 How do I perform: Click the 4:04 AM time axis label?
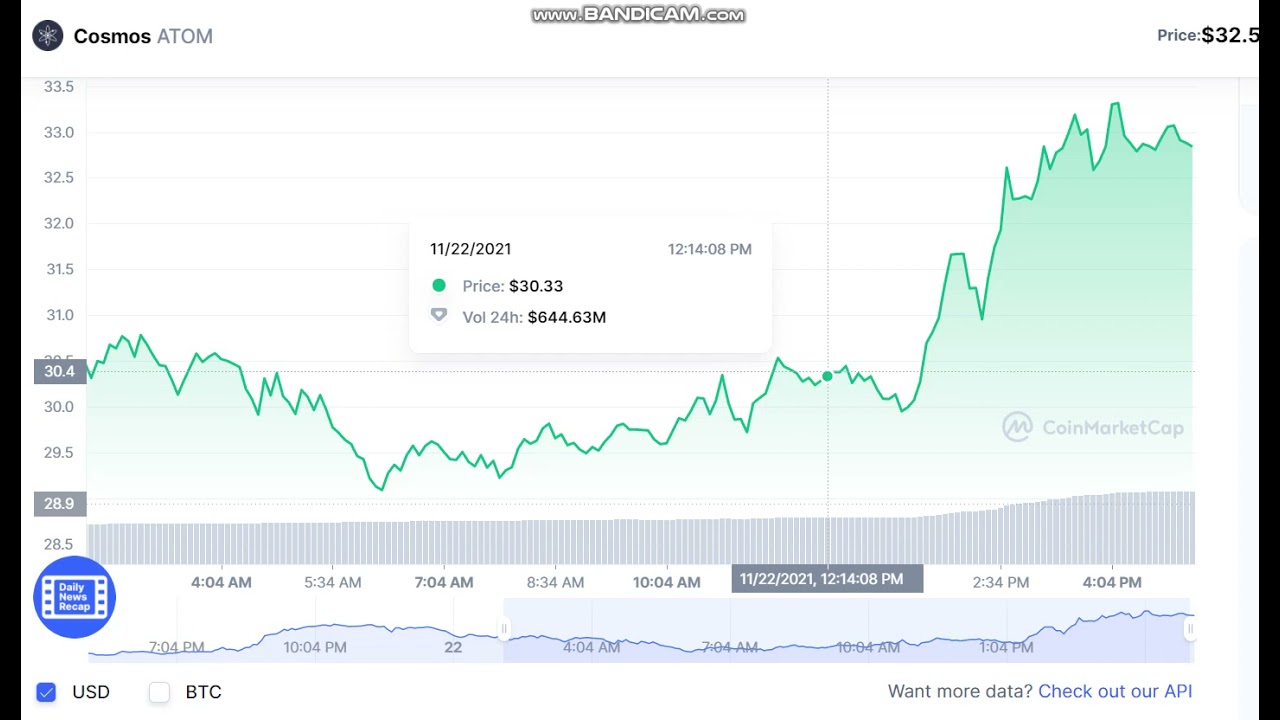221,582
